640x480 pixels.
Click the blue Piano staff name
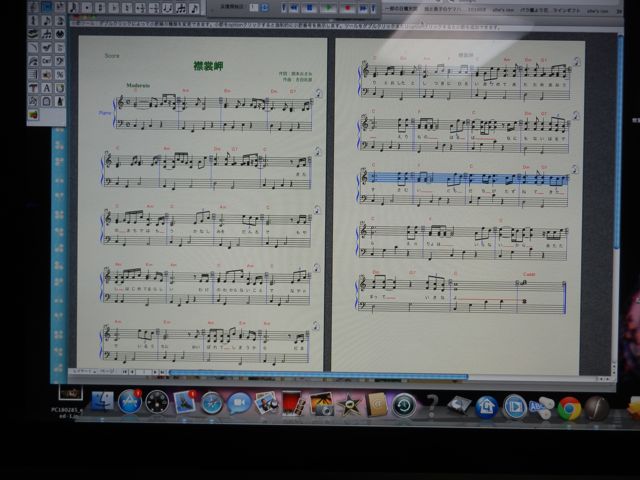pyautogui.click(x=105, y=113)
